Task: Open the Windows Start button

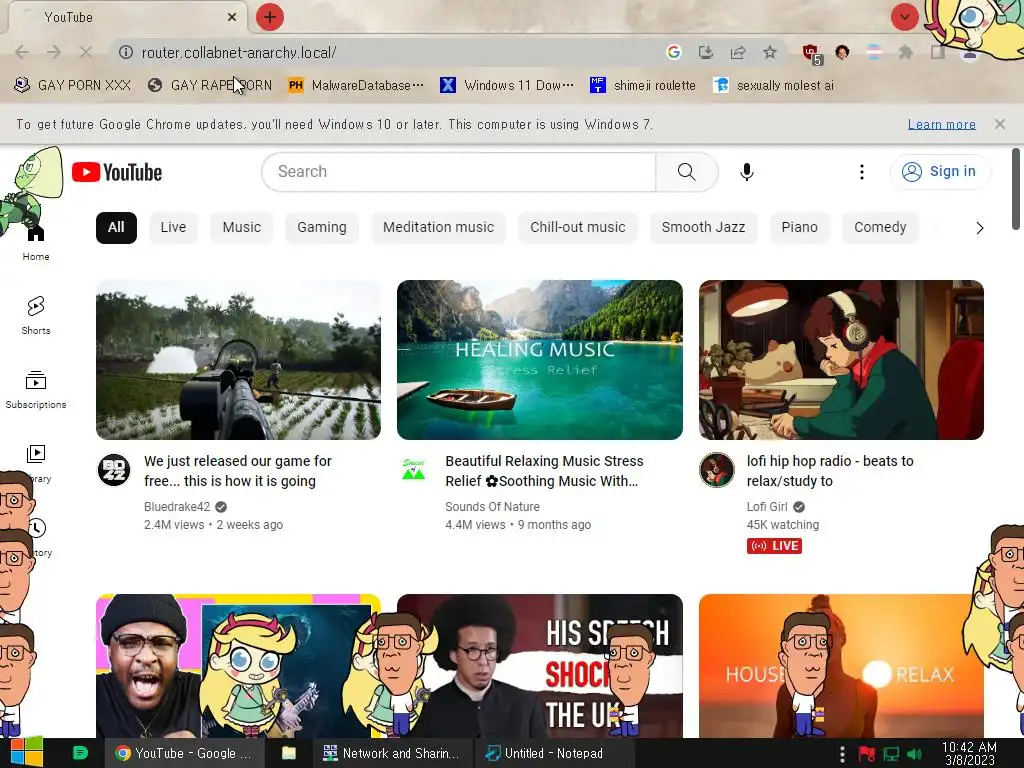Action: [x=26, y=753]
